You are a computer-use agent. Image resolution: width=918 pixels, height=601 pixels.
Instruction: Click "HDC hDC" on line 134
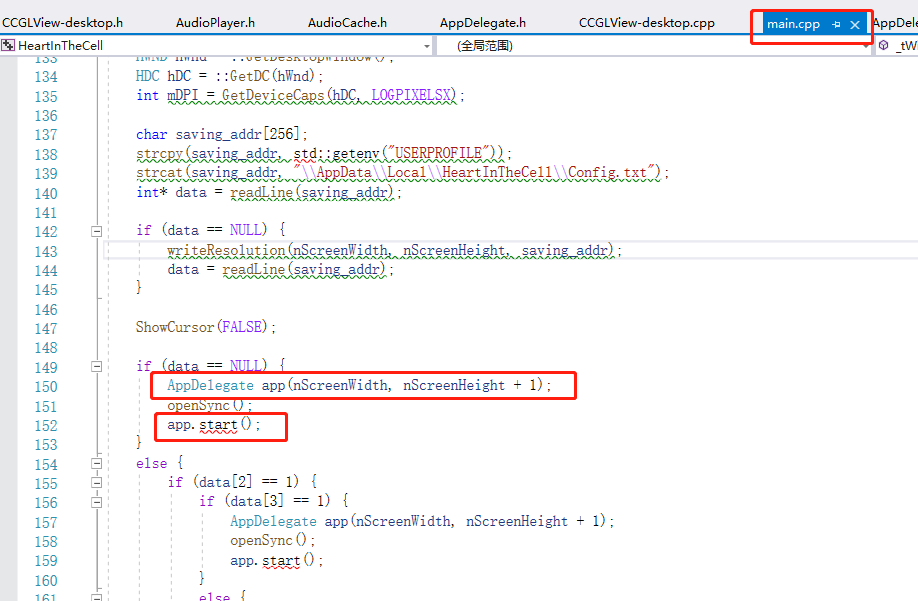tap(163, 76)
